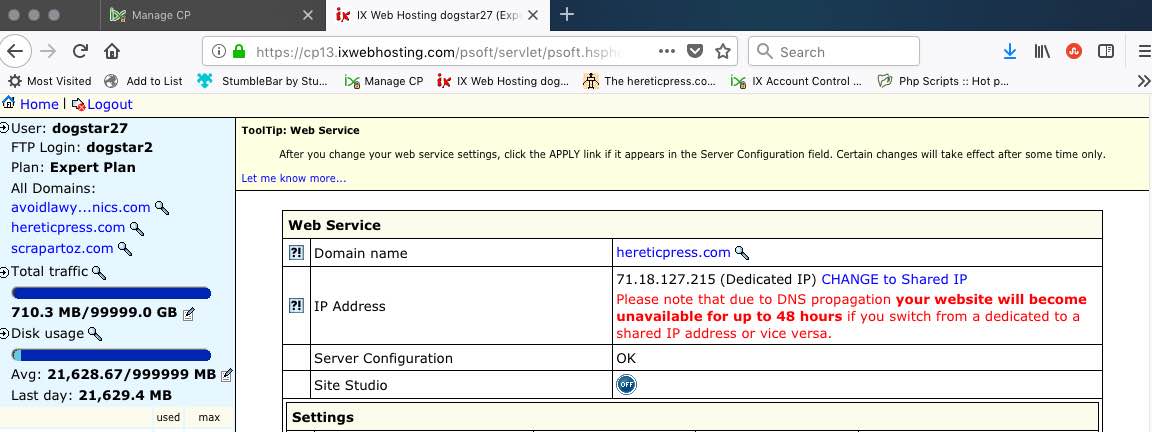Viewport: 1152px width, 432px height.
Task: Click arrow icon beside Disk usage
Action: 5,334
